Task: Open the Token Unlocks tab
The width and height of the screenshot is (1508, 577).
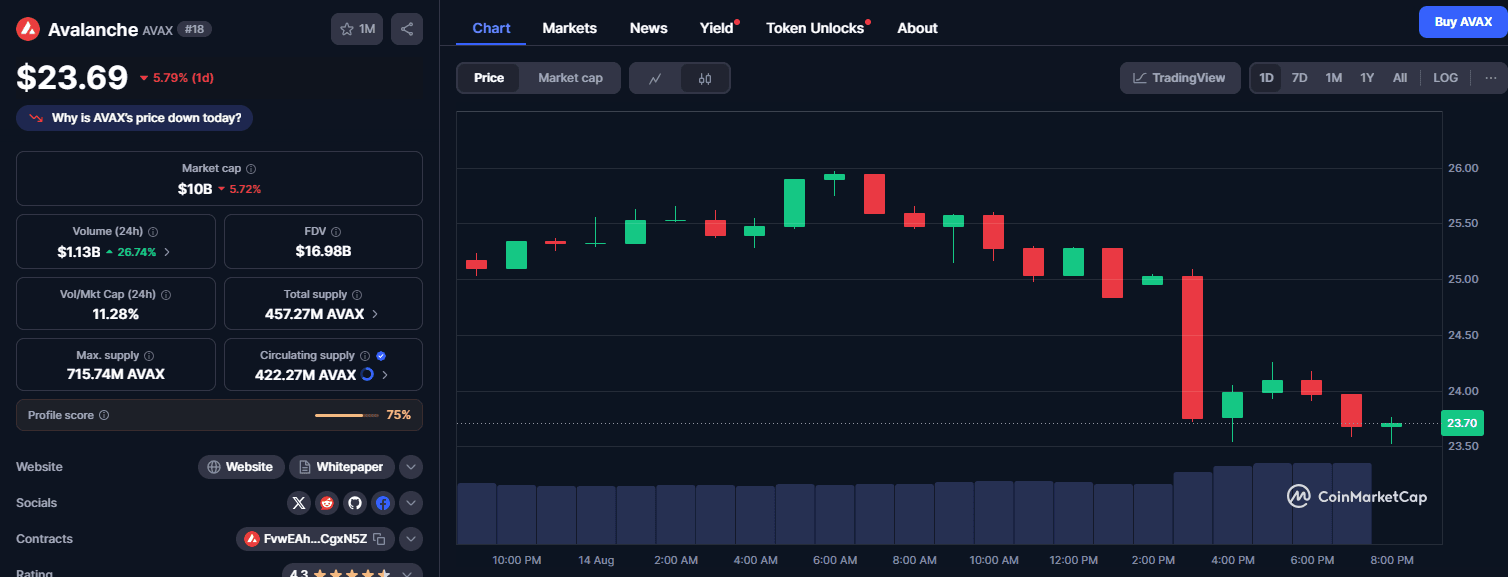Action: pos(815,28)
